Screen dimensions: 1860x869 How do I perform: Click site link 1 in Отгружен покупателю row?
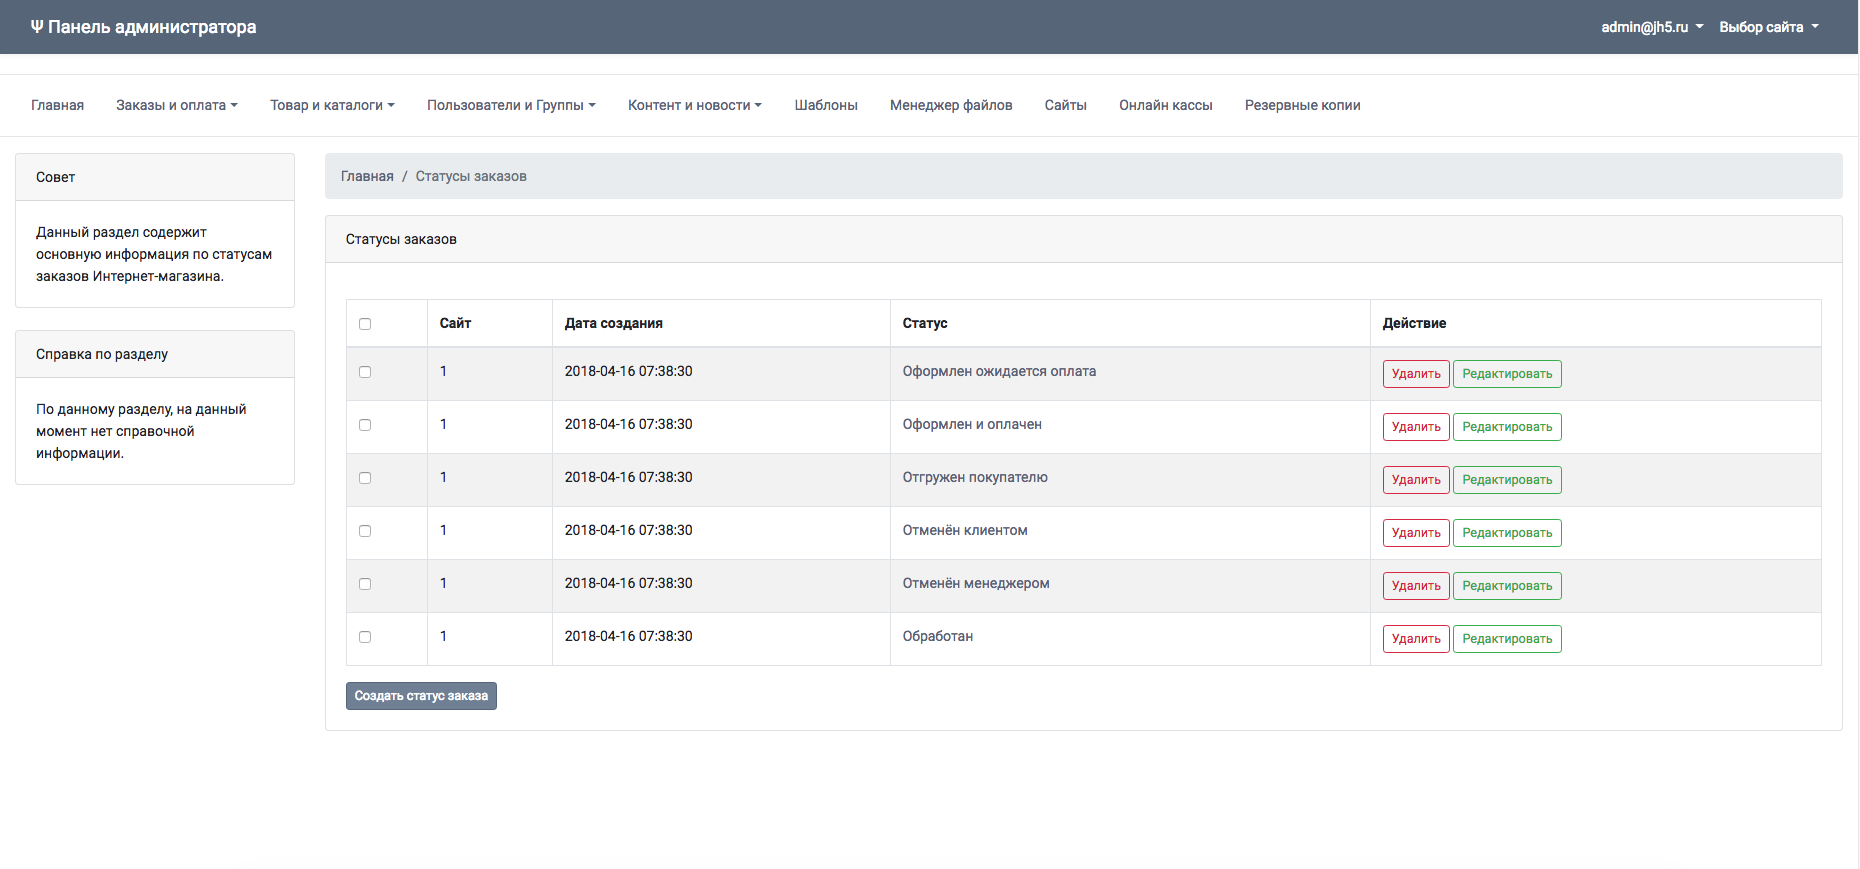click(443, 477)
